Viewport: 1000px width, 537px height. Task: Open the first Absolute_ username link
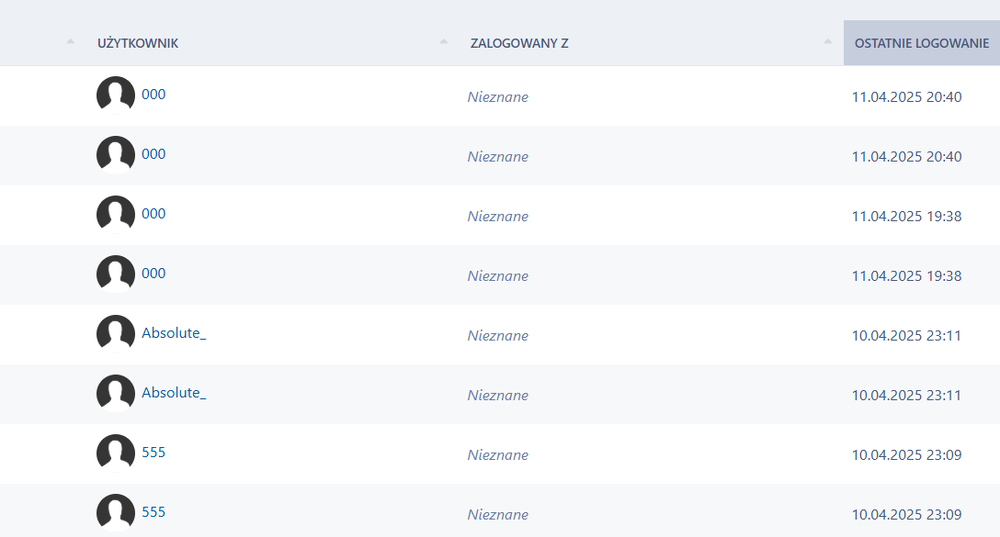point(174,333)
